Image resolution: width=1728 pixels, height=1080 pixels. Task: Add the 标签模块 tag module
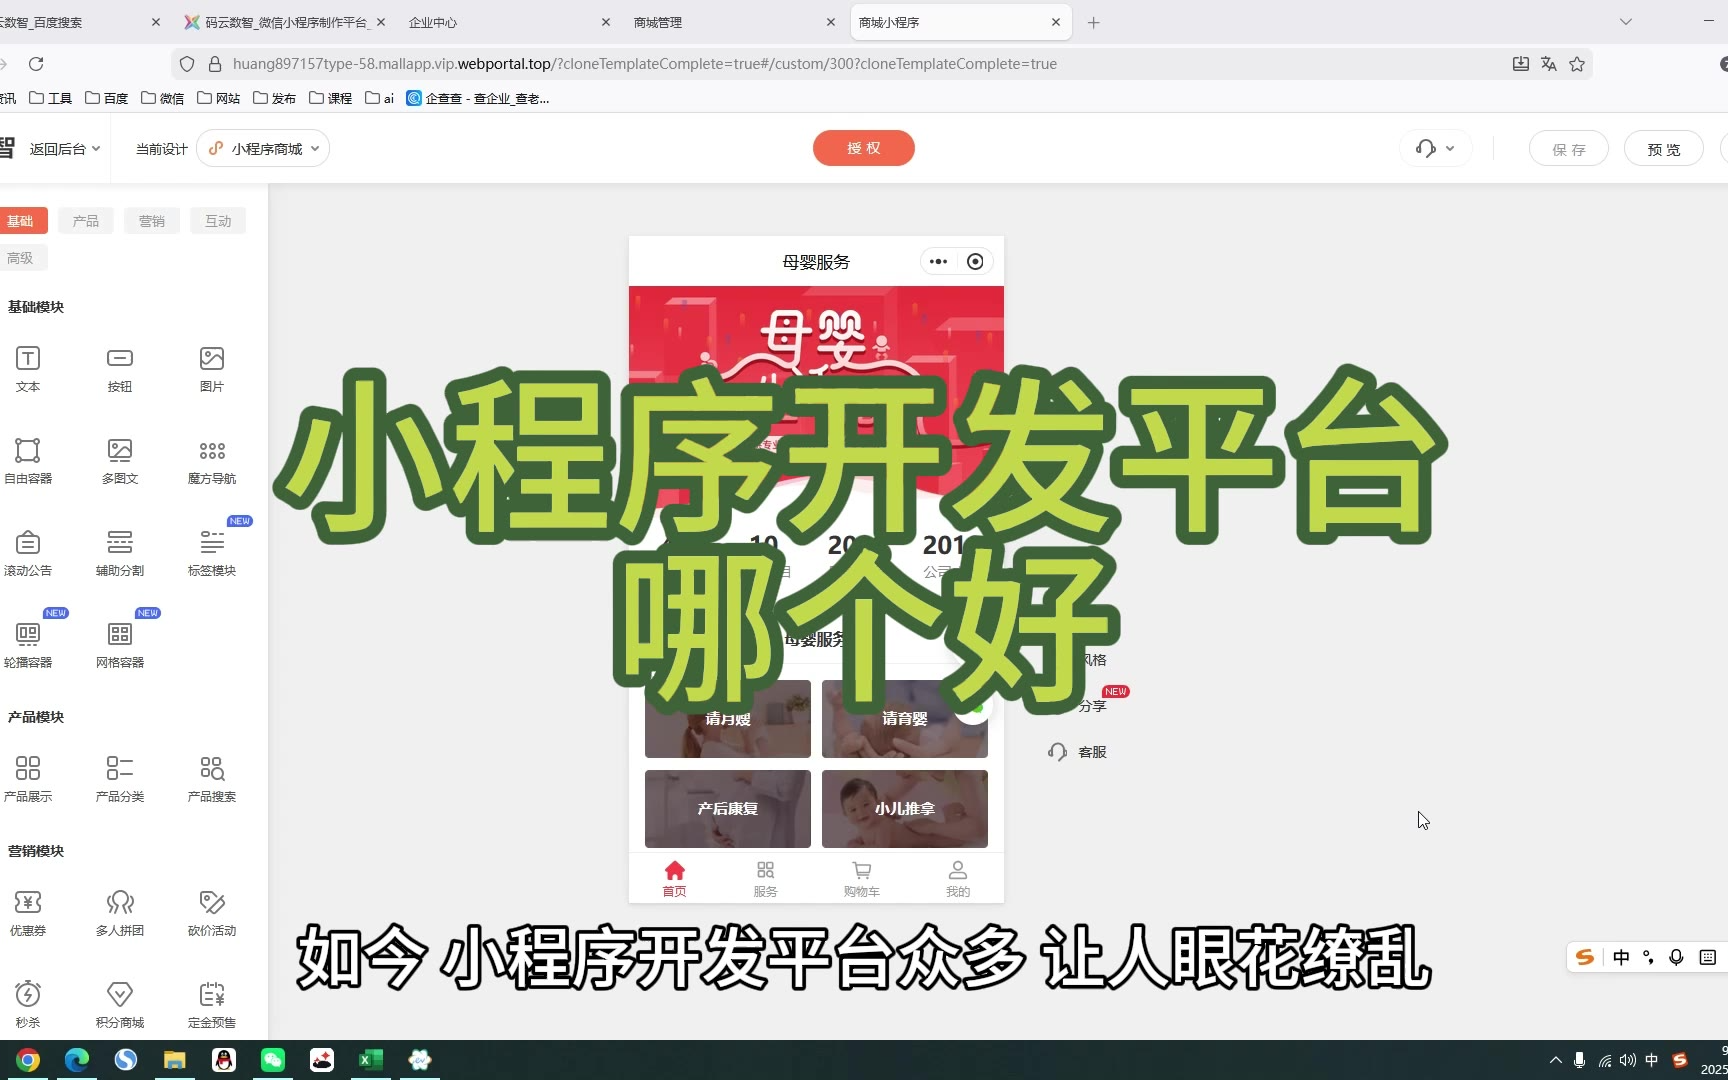tap(212, 553)
